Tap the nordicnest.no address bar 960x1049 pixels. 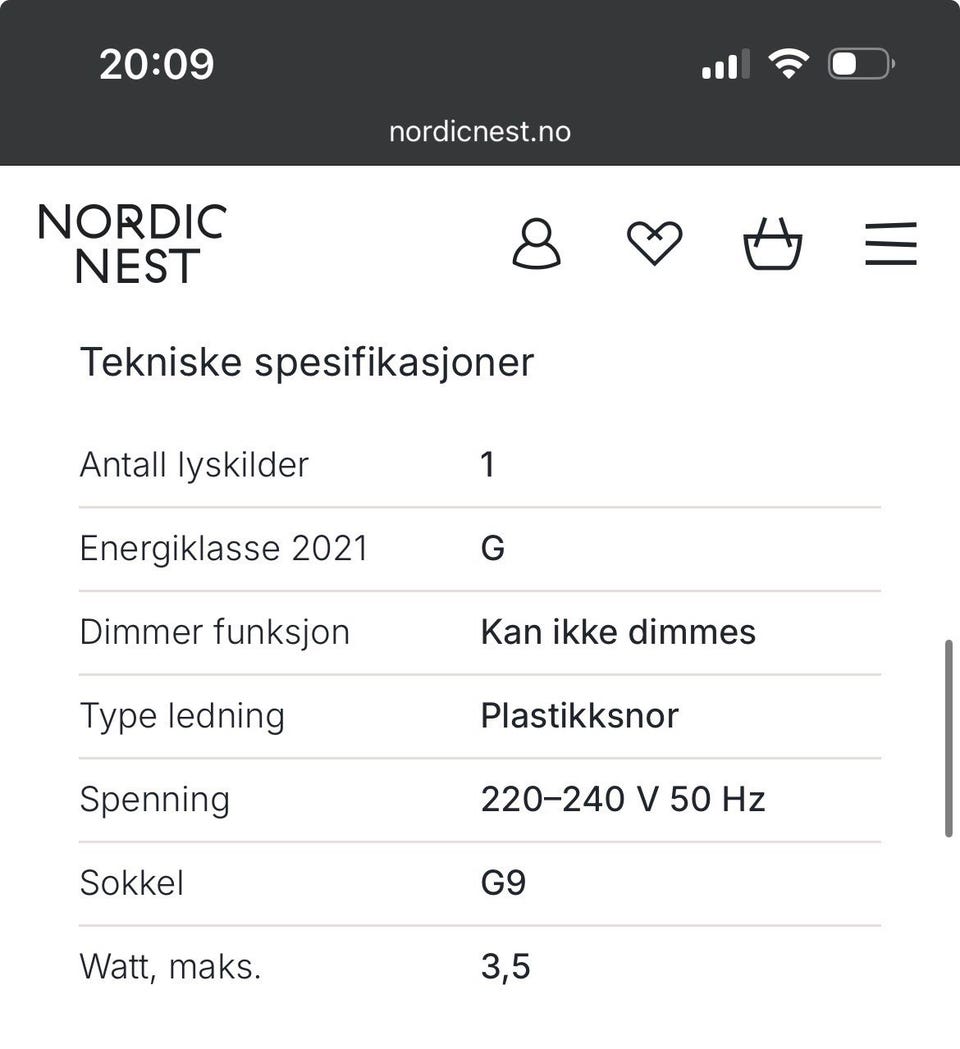[480, 132]
